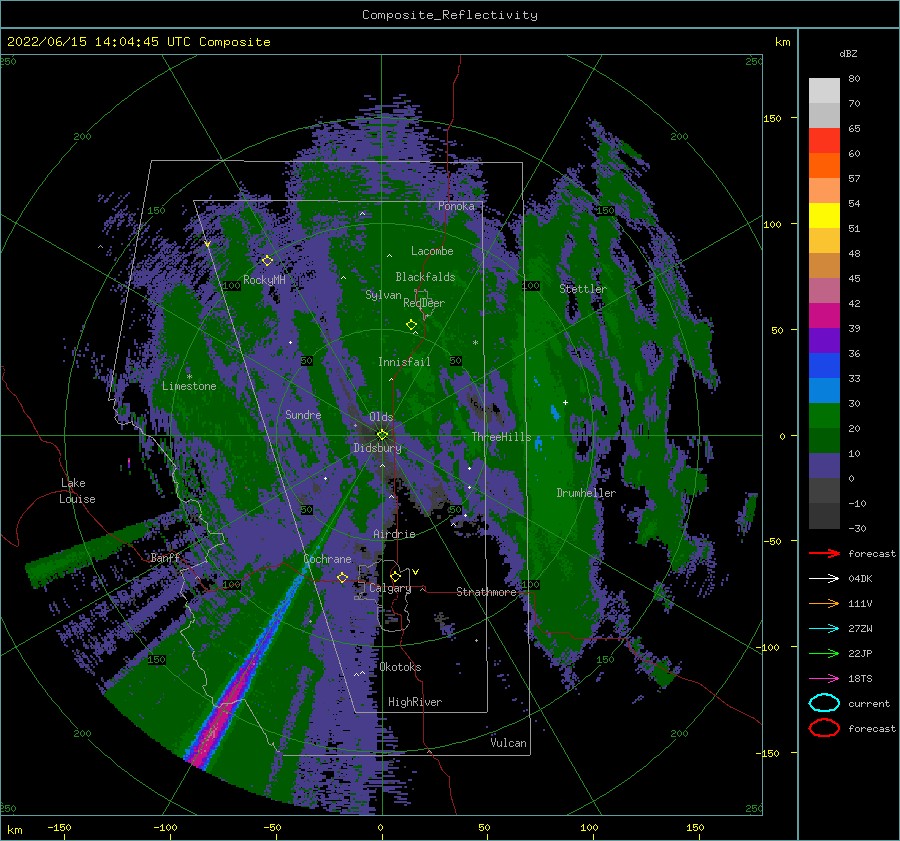Image resolution: width=900 pixels, height=841 pixels.
Task: Click the white 04DK arrow legend icon
Action: (824, 579)
